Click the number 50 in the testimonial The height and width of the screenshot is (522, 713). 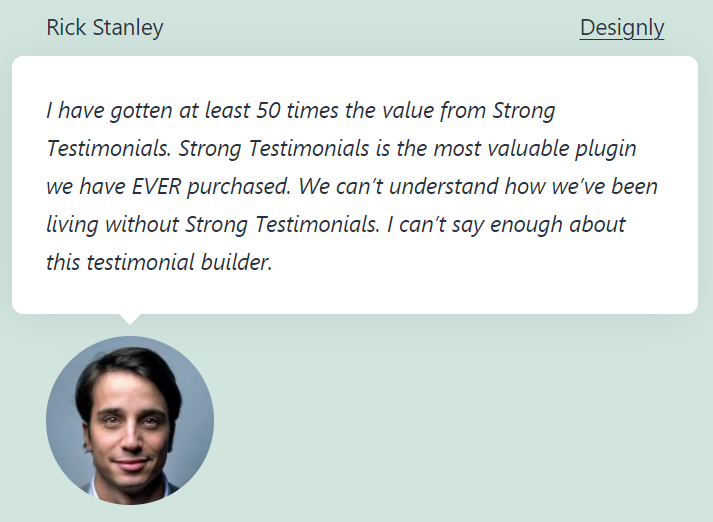pyautogui.click(x=268, y=110)
